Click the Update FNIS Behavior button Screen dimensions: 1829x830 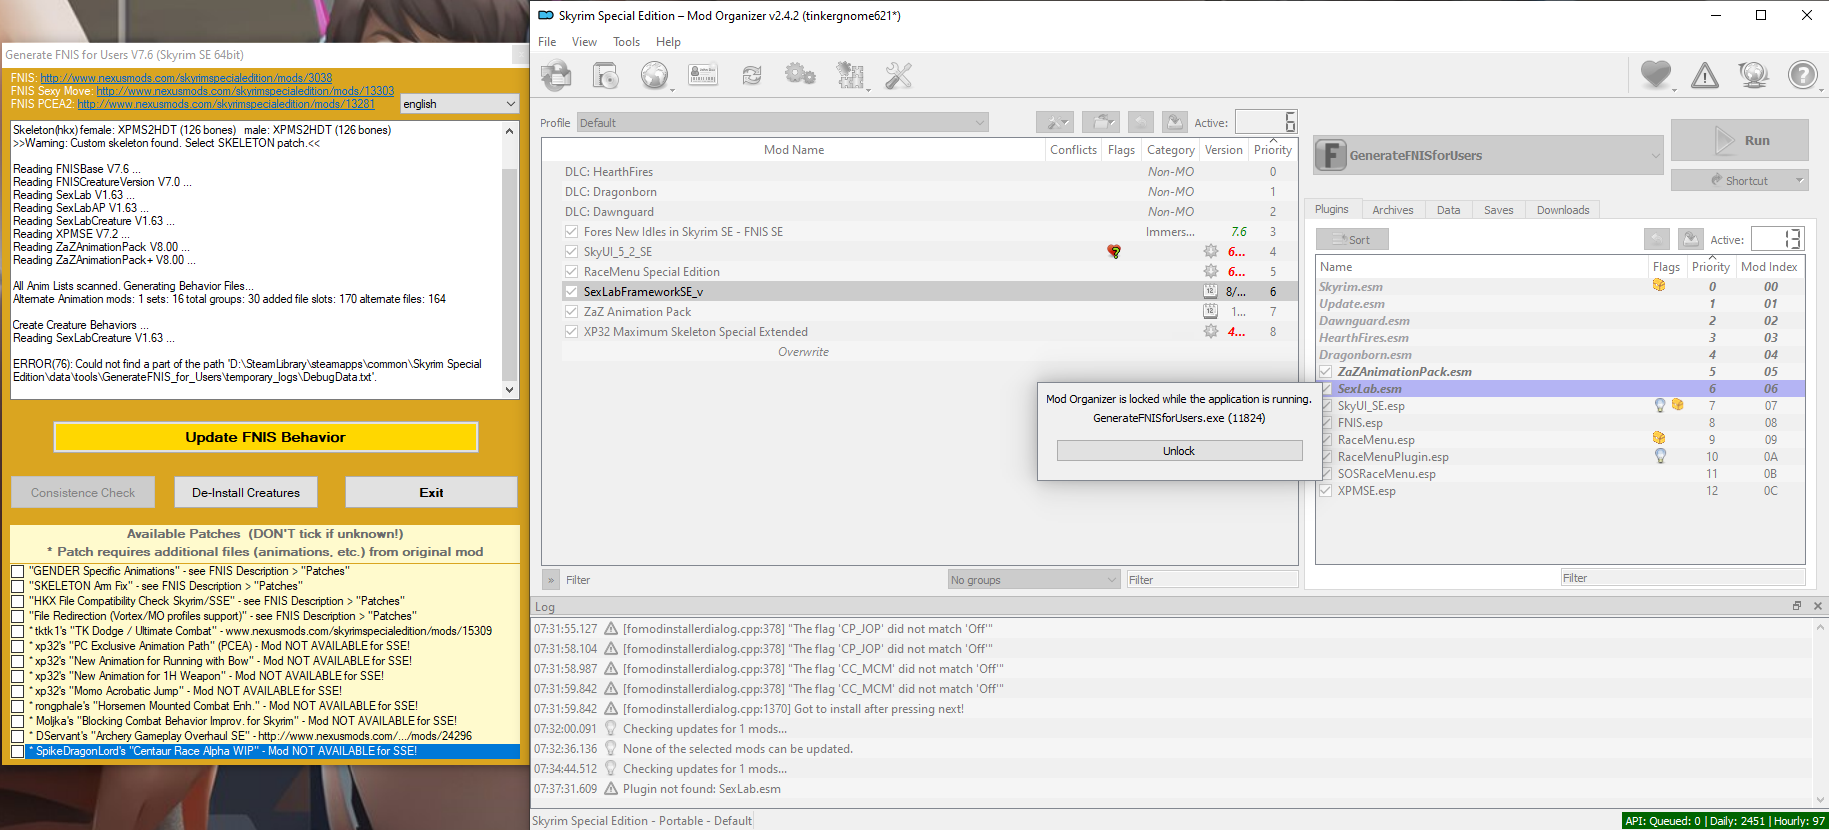(265, 437)
